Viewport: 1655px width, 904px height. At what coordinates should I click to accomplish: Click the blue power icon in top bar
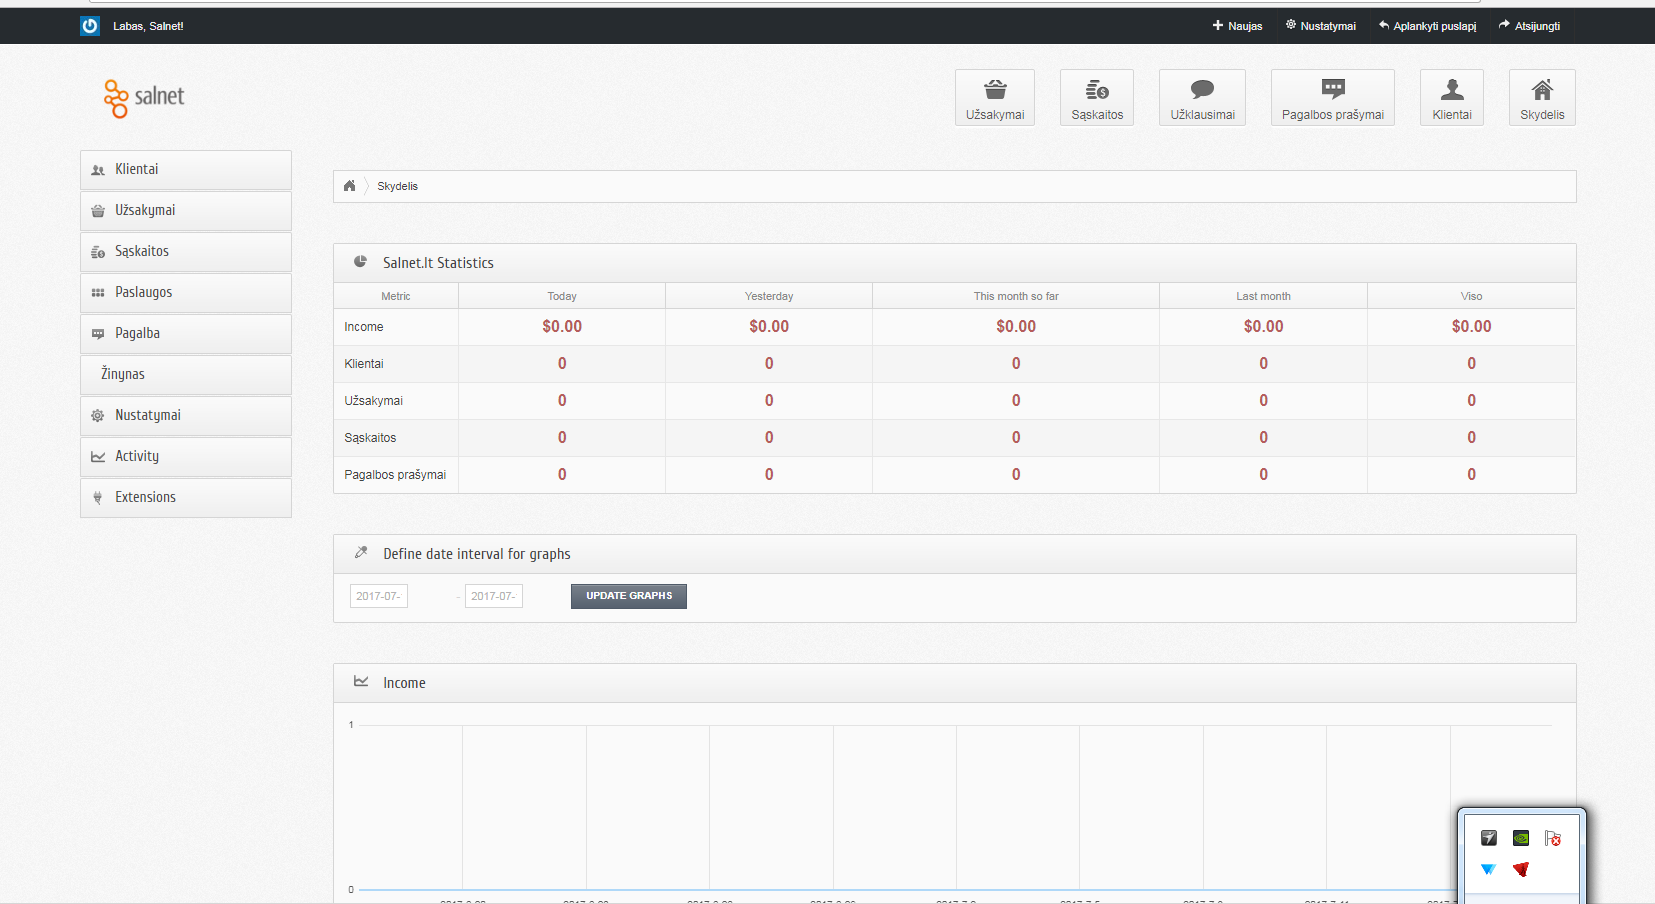[x=90, y=26]
